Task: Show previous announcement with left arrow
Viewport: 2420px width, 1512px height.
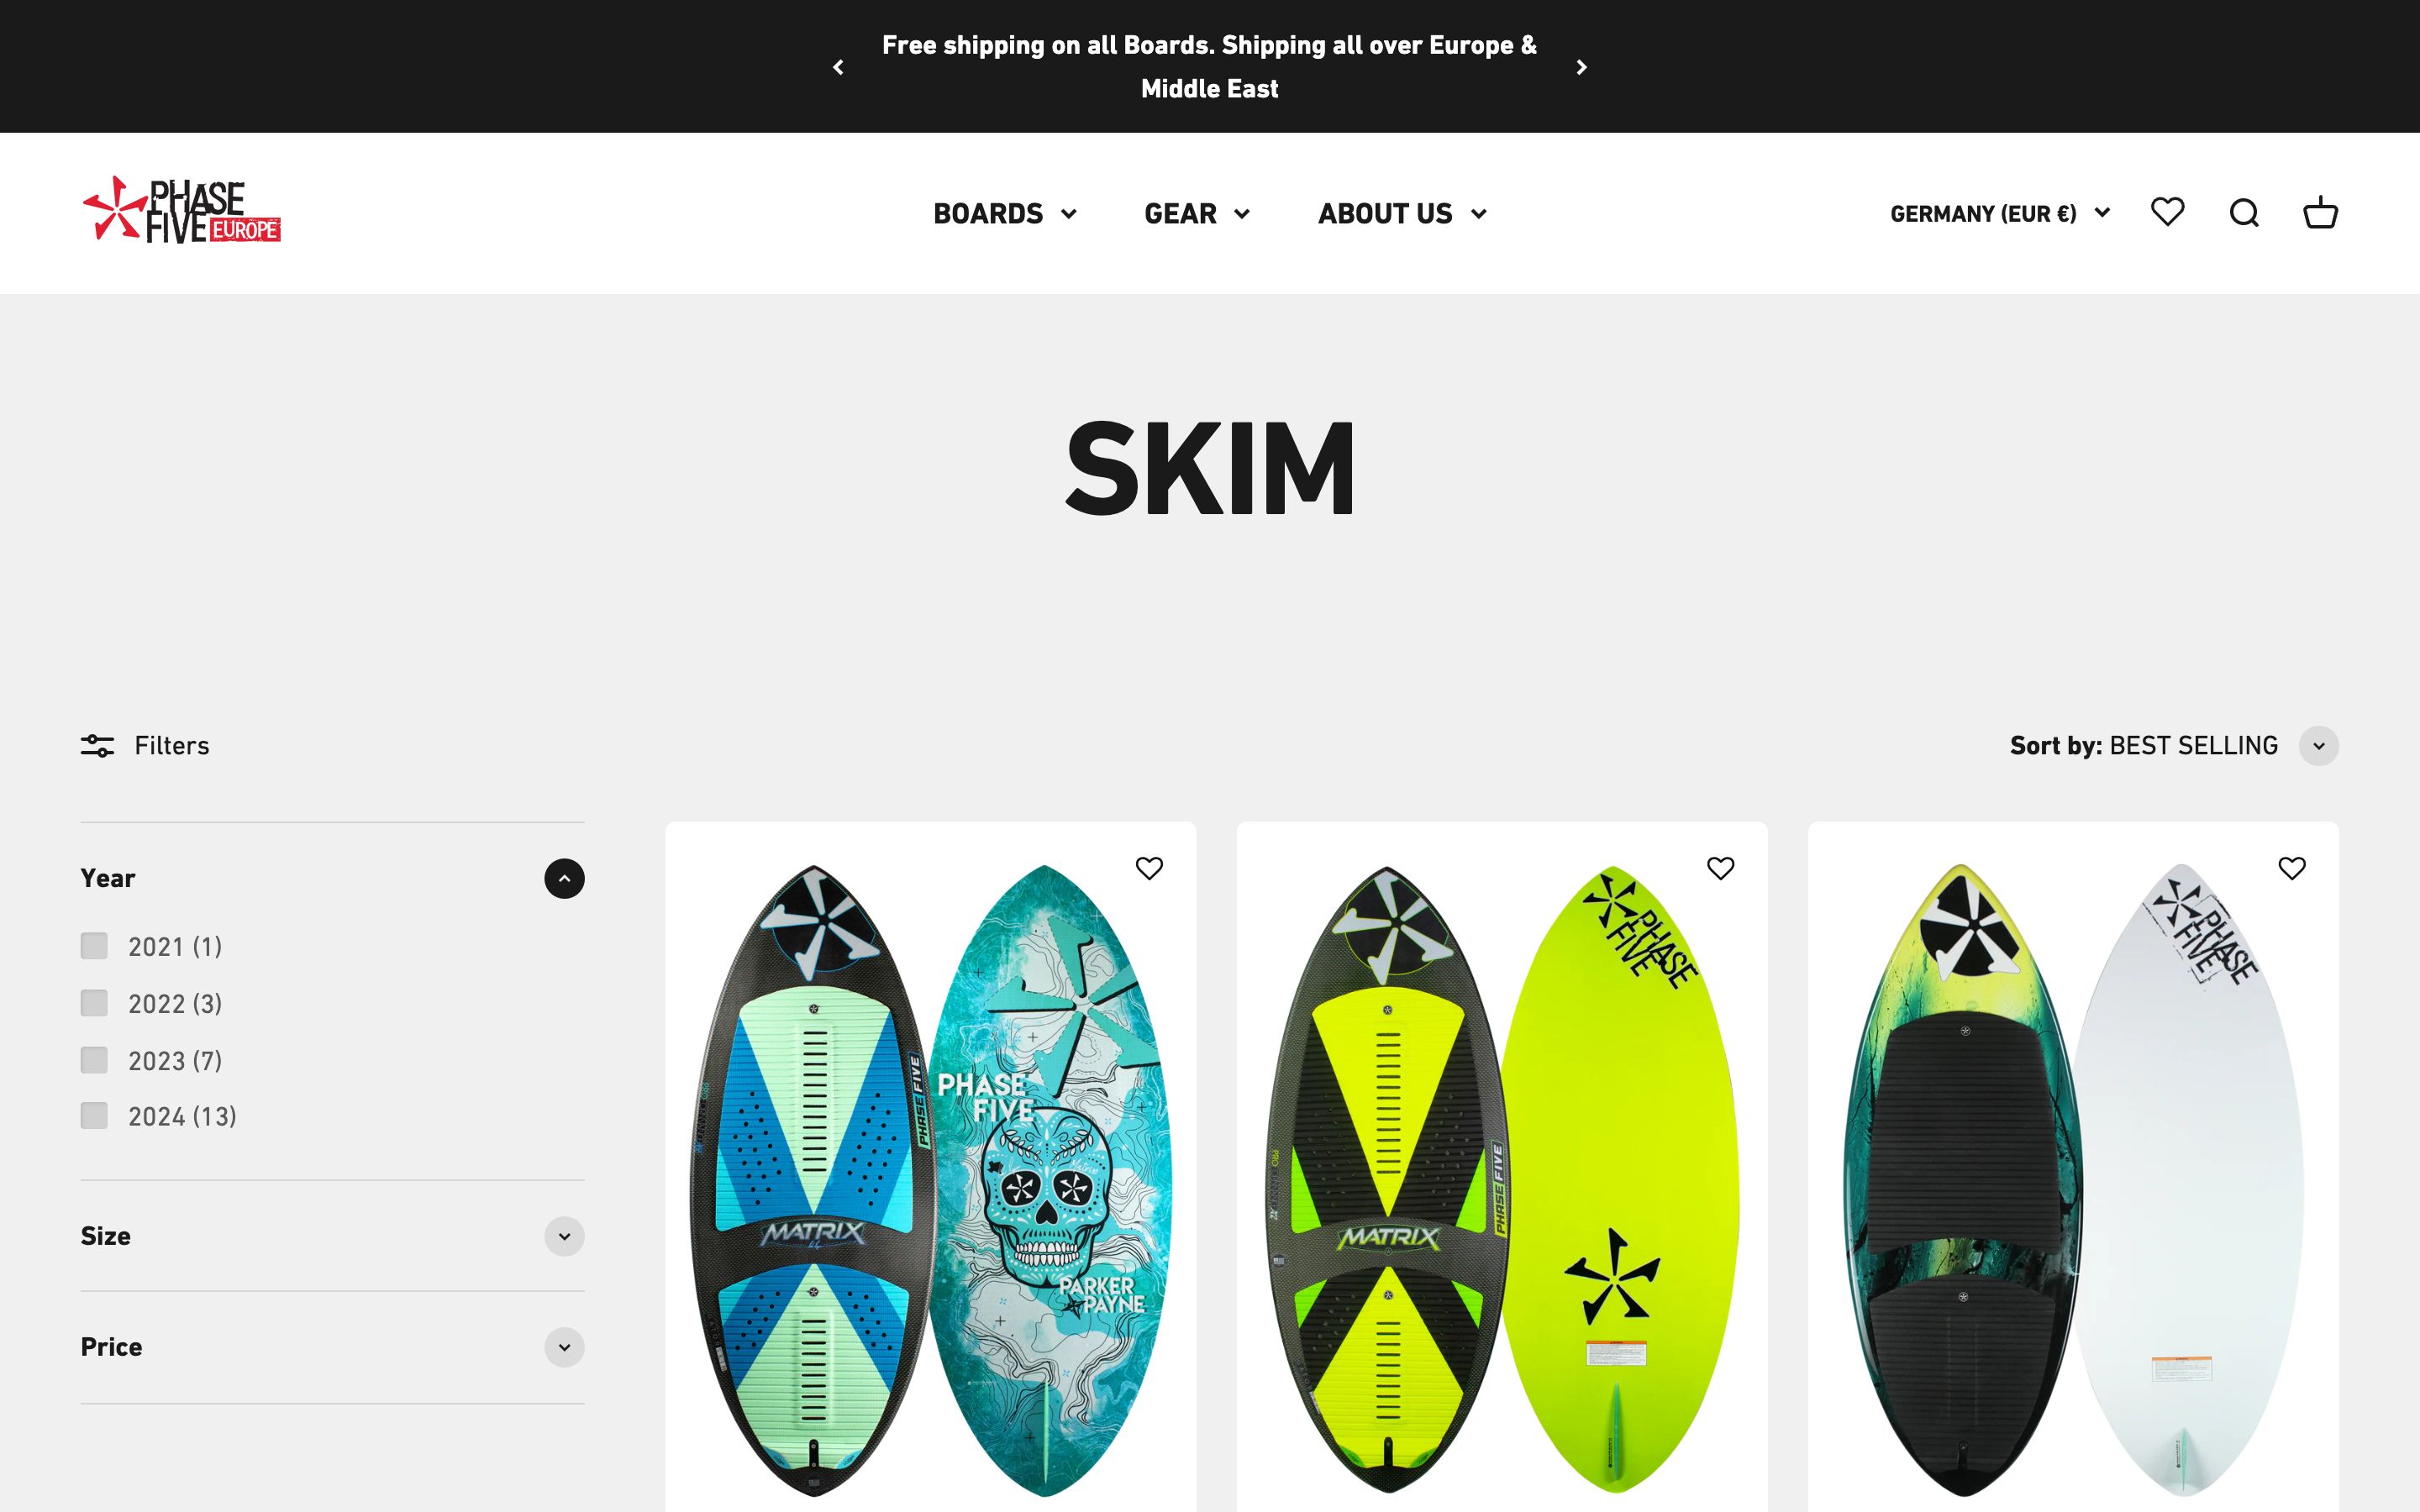Action: tap(838, 67)
